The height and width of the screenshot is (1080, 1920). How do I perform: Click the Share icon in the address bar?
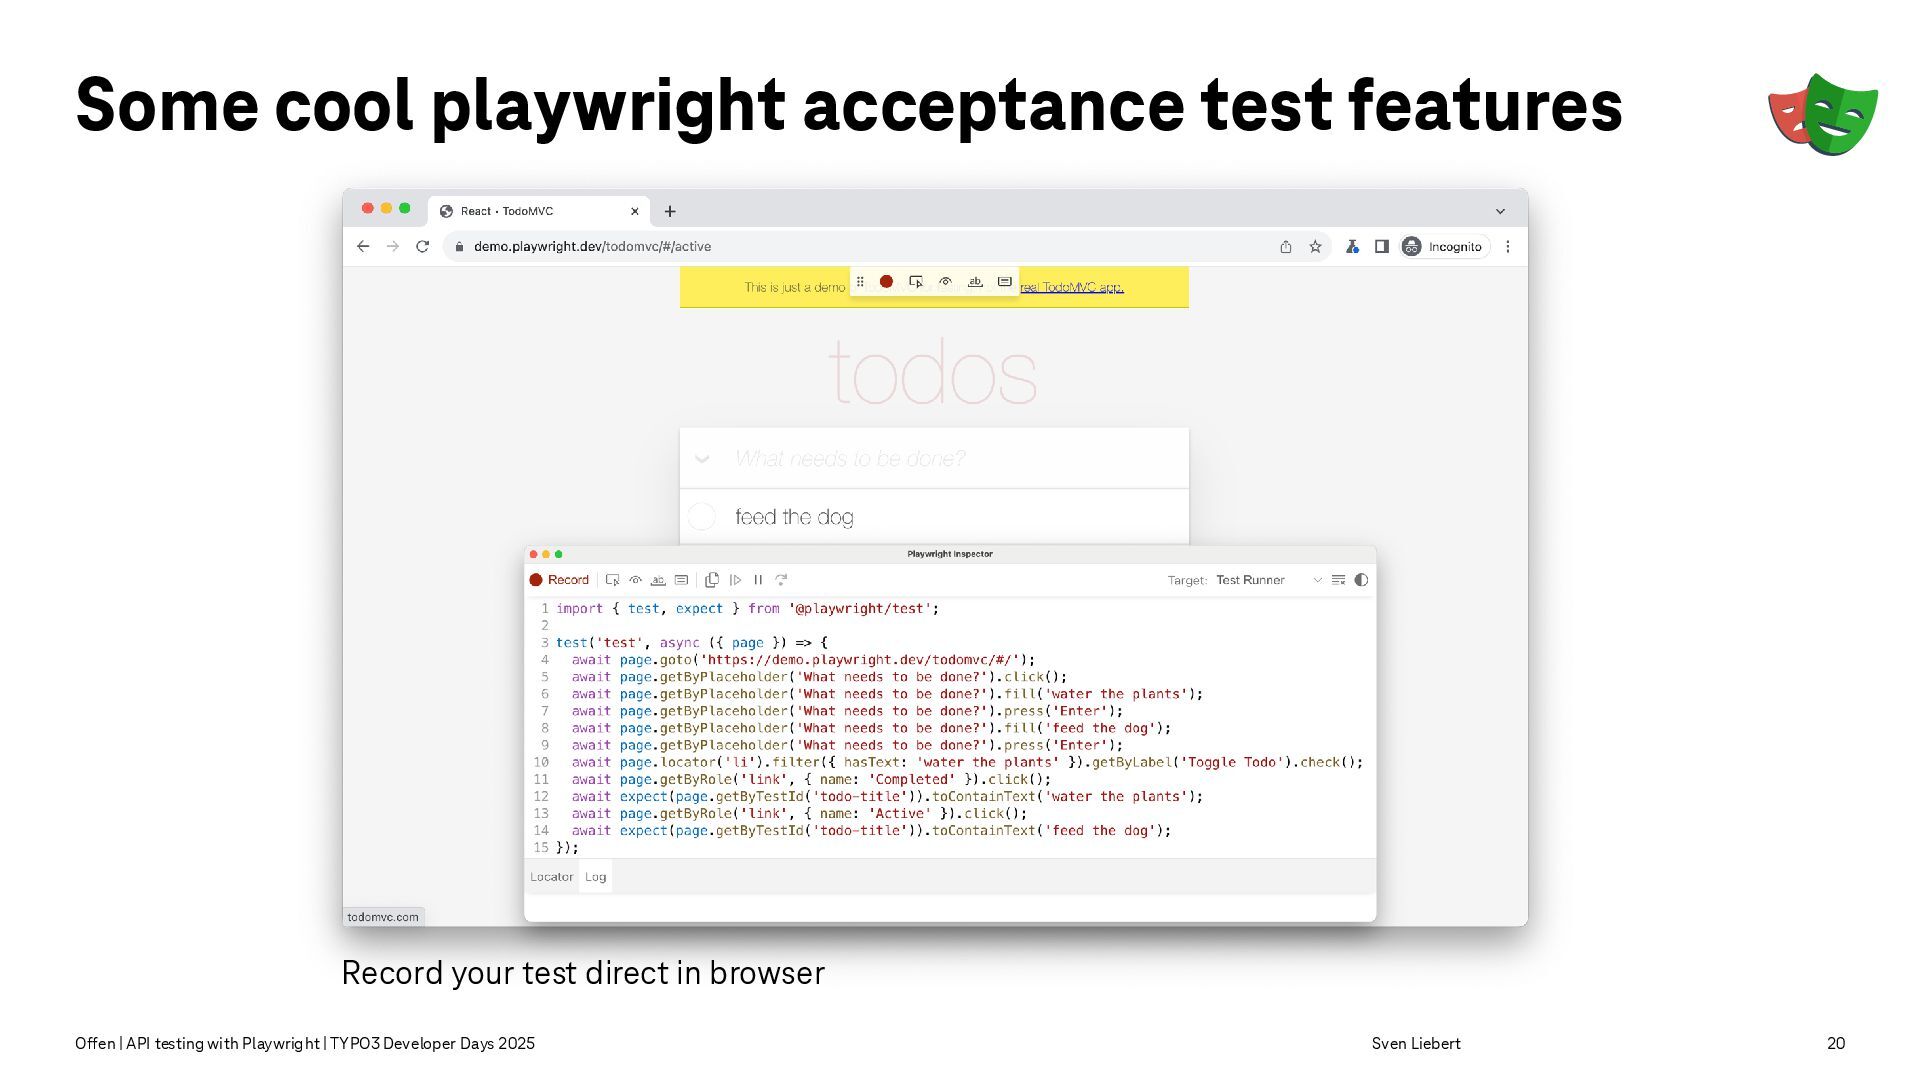(x=1286, y=246)
